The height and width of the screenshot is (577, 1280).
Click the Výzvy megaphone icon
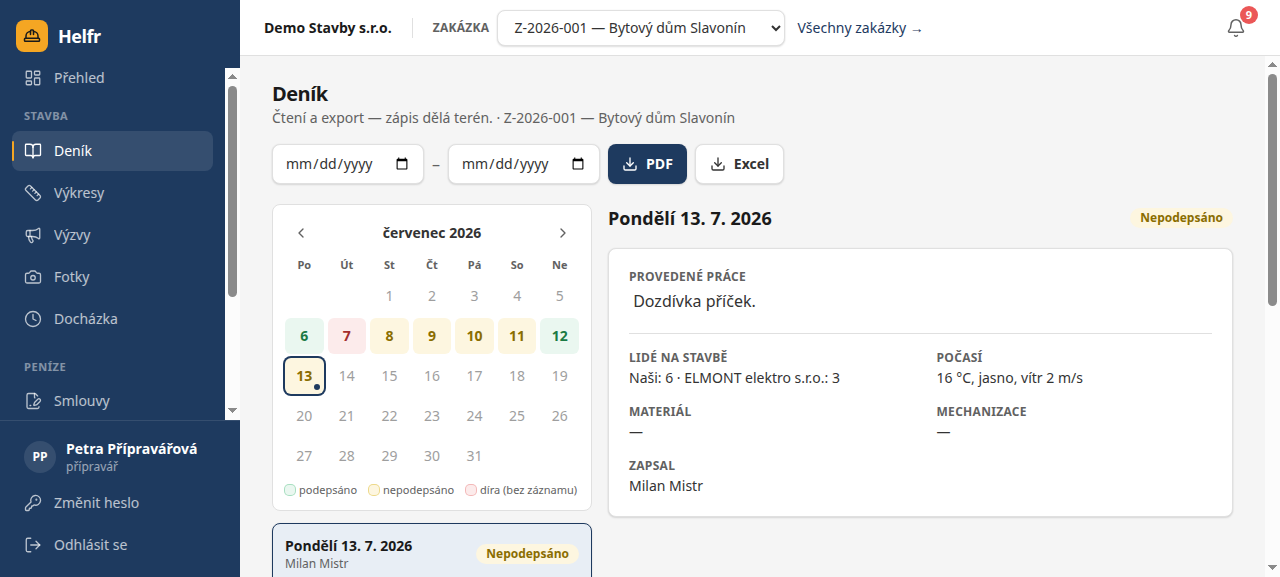pyautogui.click(x=33, y=235)
